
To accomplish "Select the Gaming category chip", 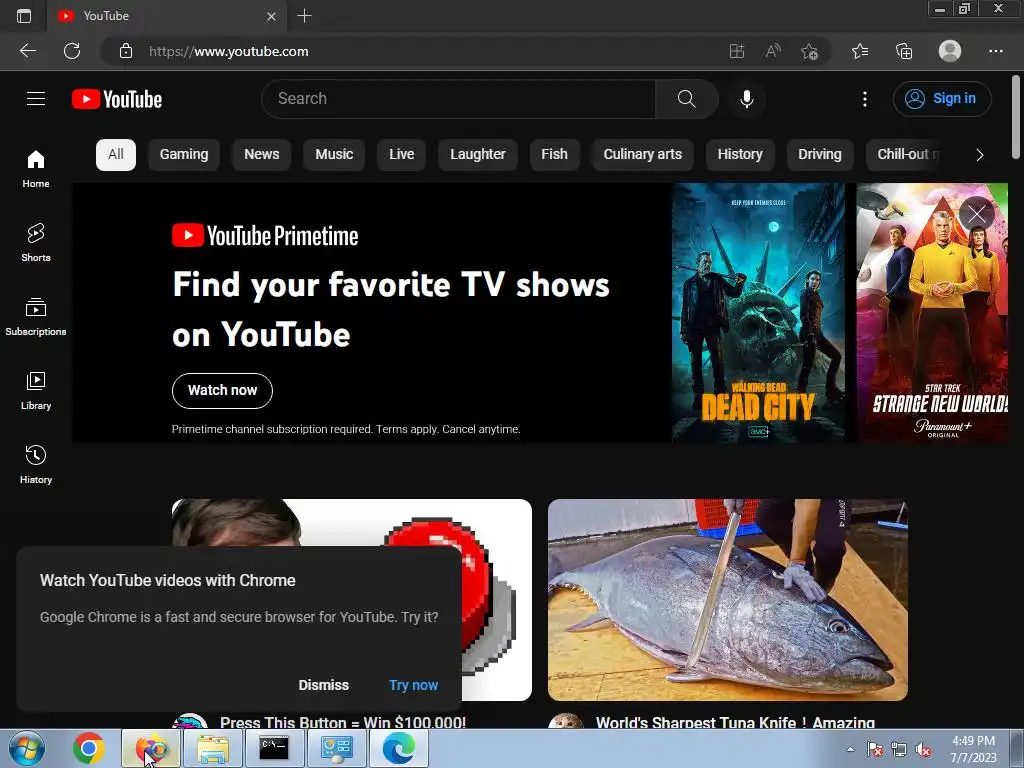I will tap(184, 155).
